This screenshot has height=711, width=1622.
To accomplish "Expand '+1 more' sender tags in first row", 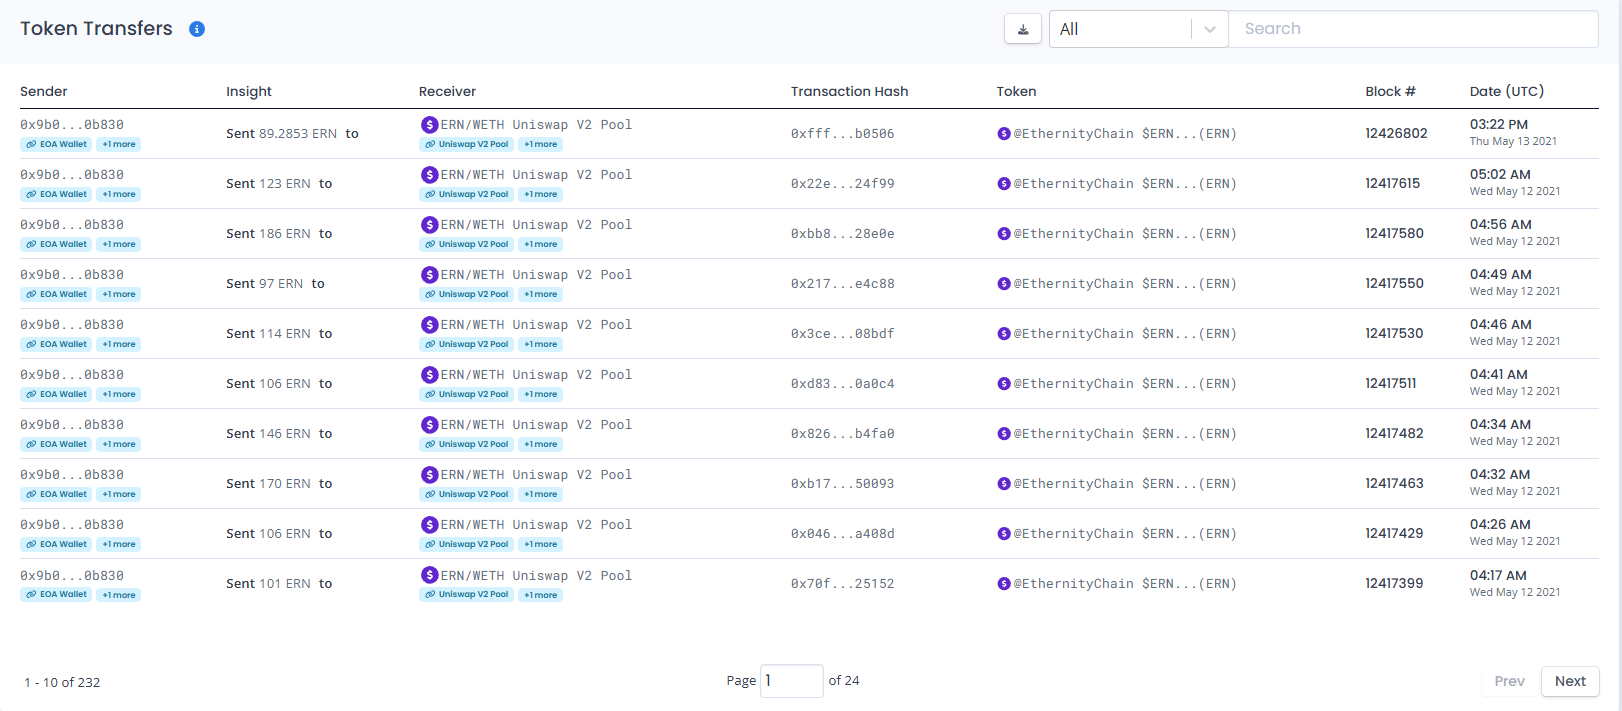I will 119,145.
